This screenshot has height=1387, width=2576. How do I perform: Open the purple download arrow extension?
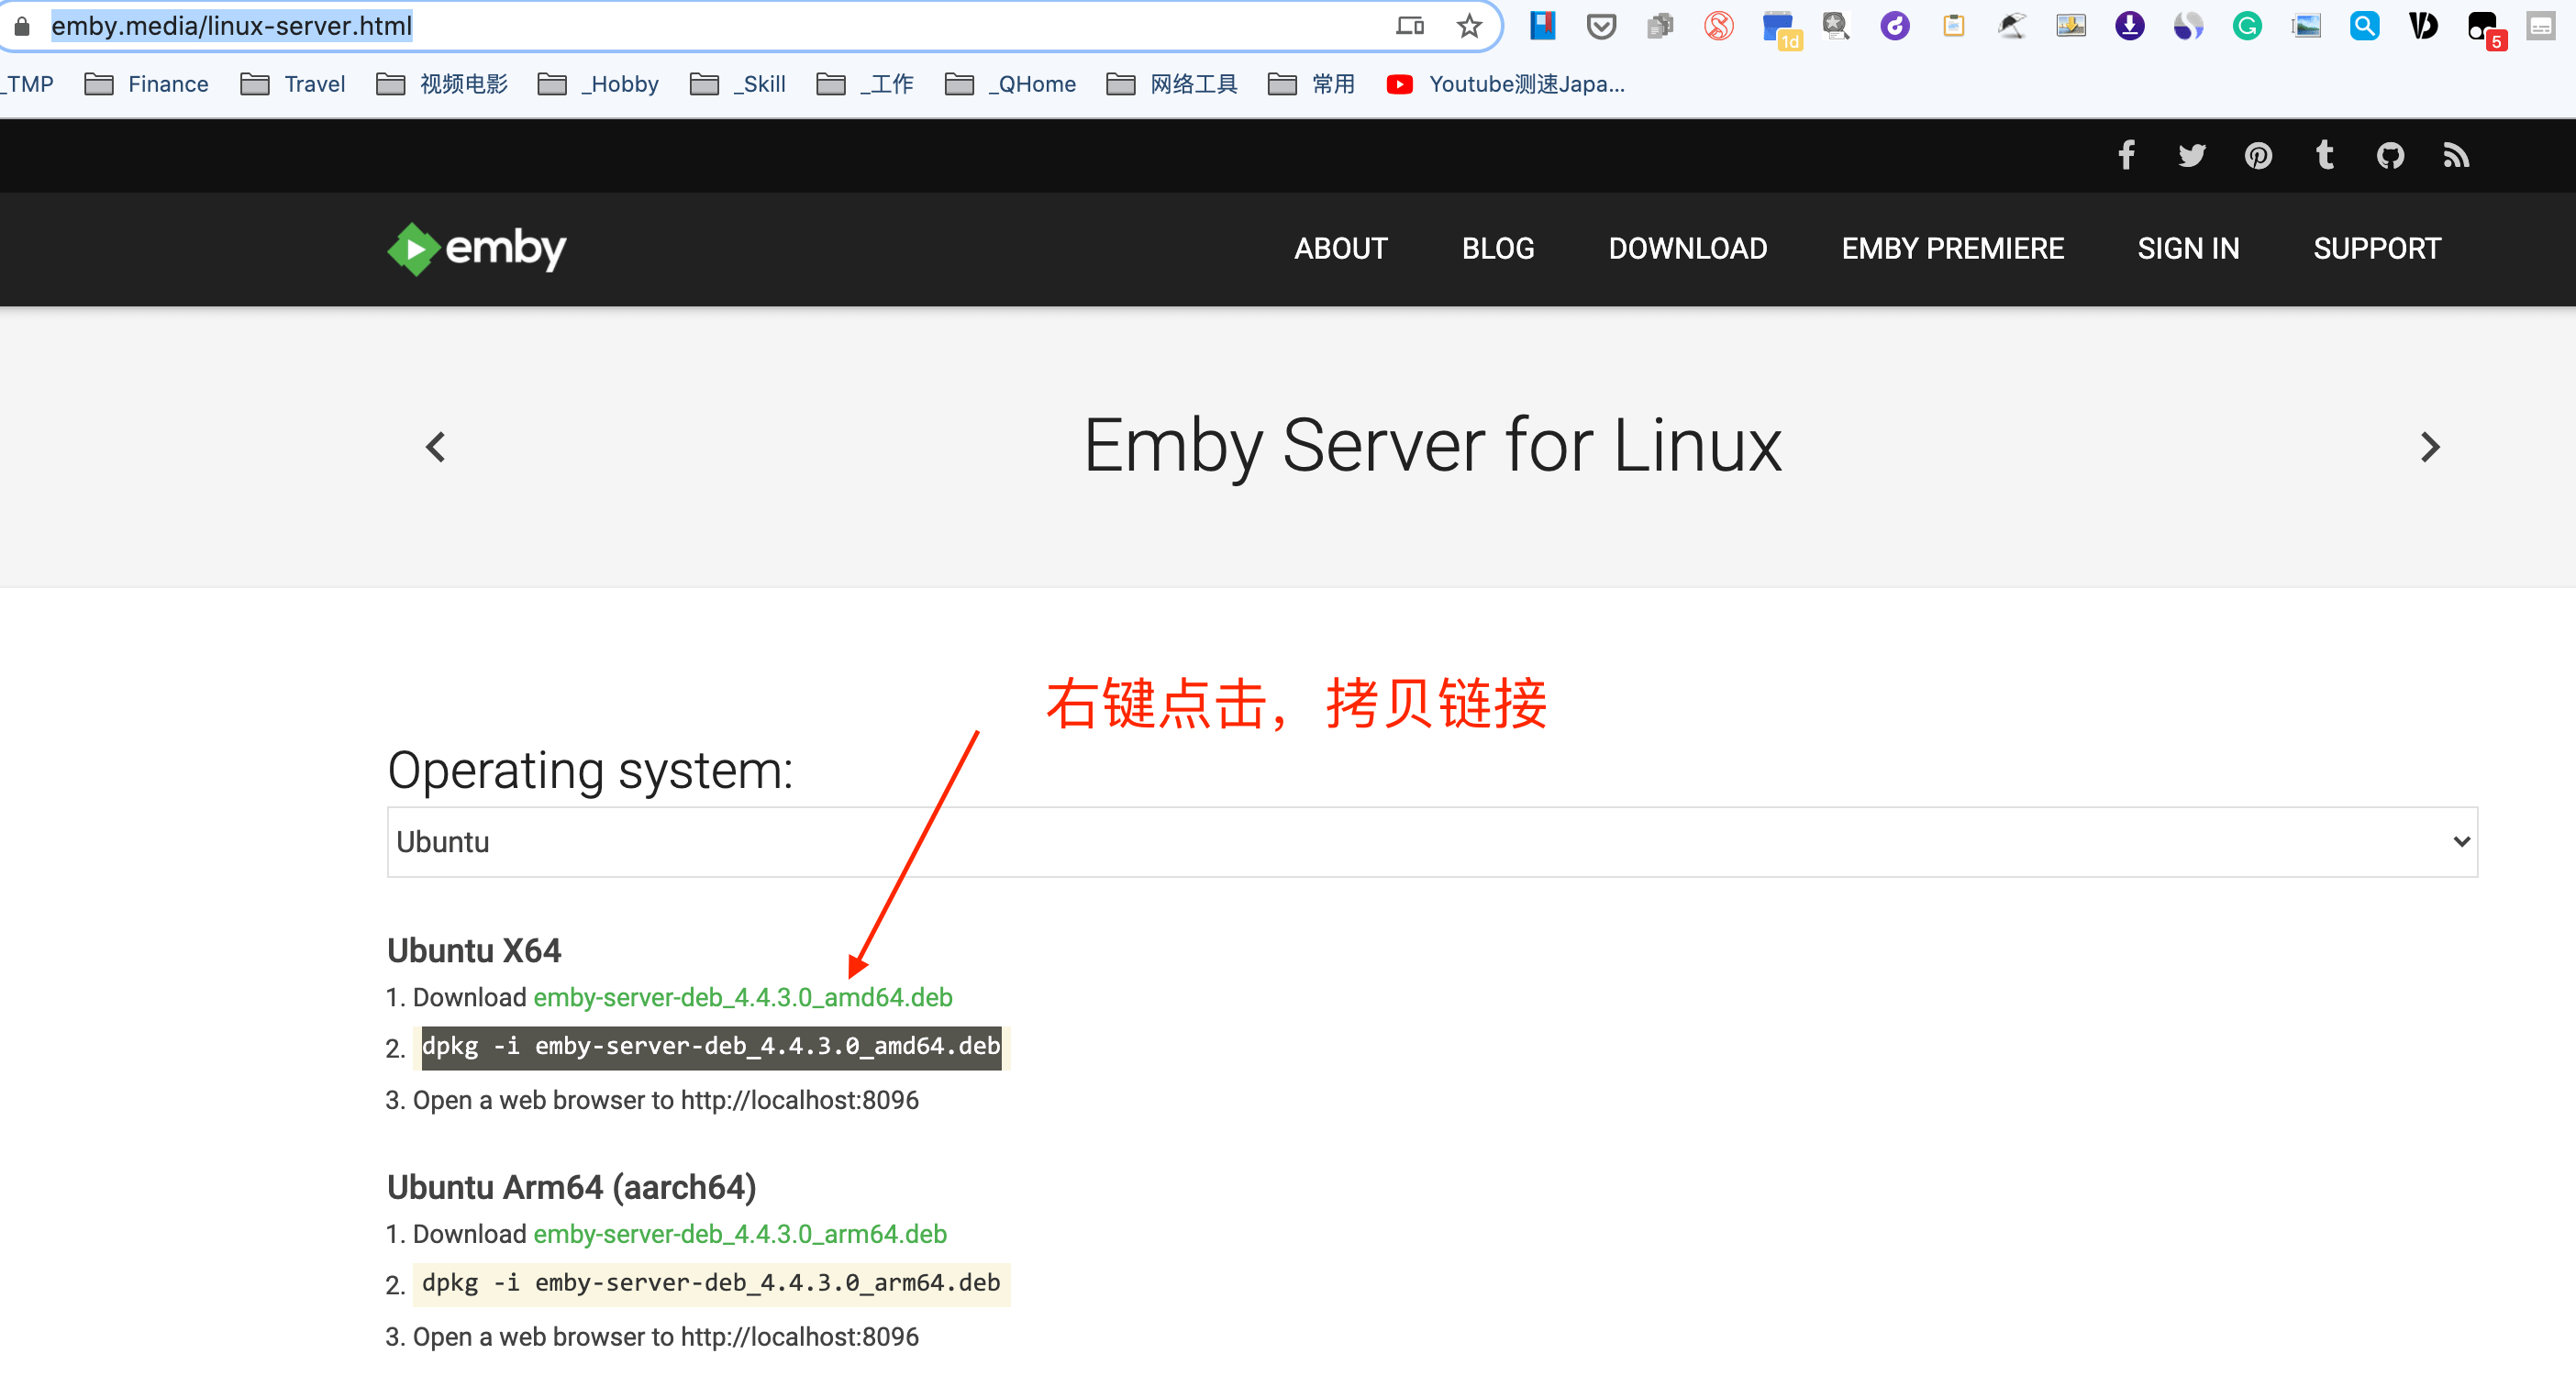(2130, 26)
